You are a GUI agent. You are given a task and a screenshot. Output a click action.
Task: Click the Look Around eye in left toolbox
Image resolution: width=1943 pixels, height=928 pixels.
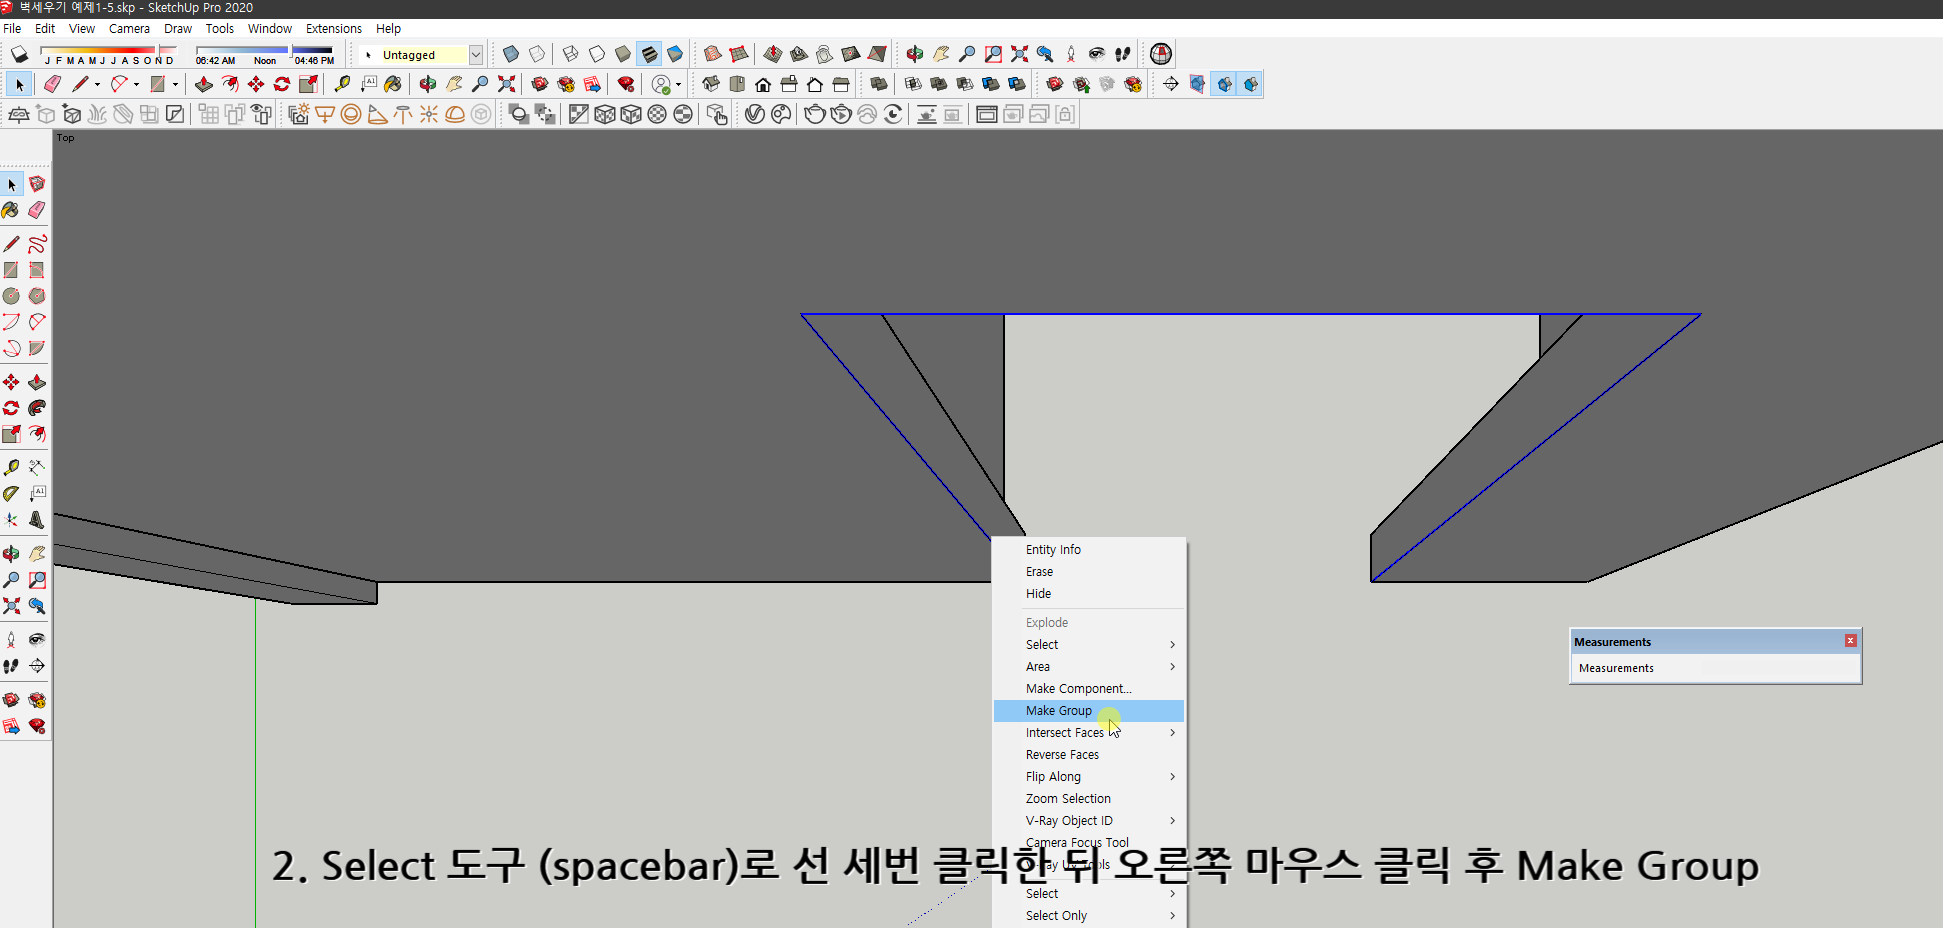point(37,640)
